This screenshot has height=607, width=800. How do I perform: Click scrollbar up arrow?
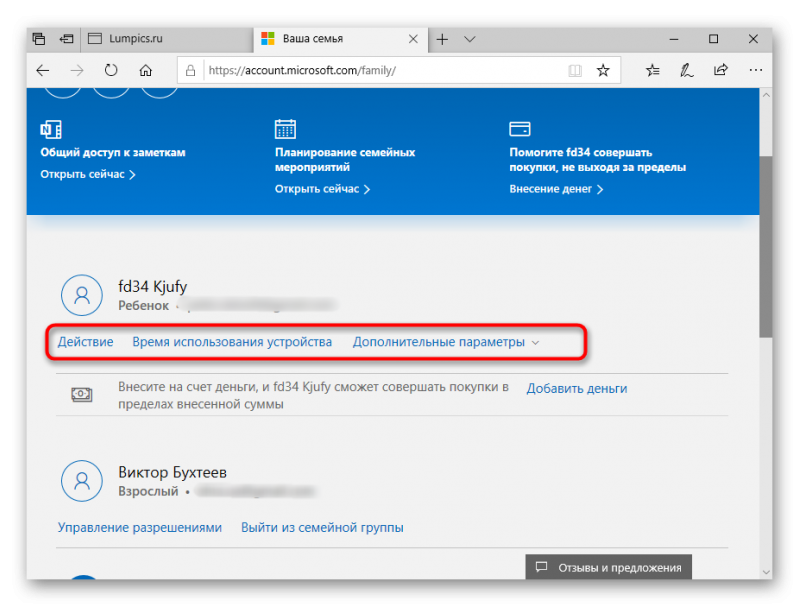point(765,95)
